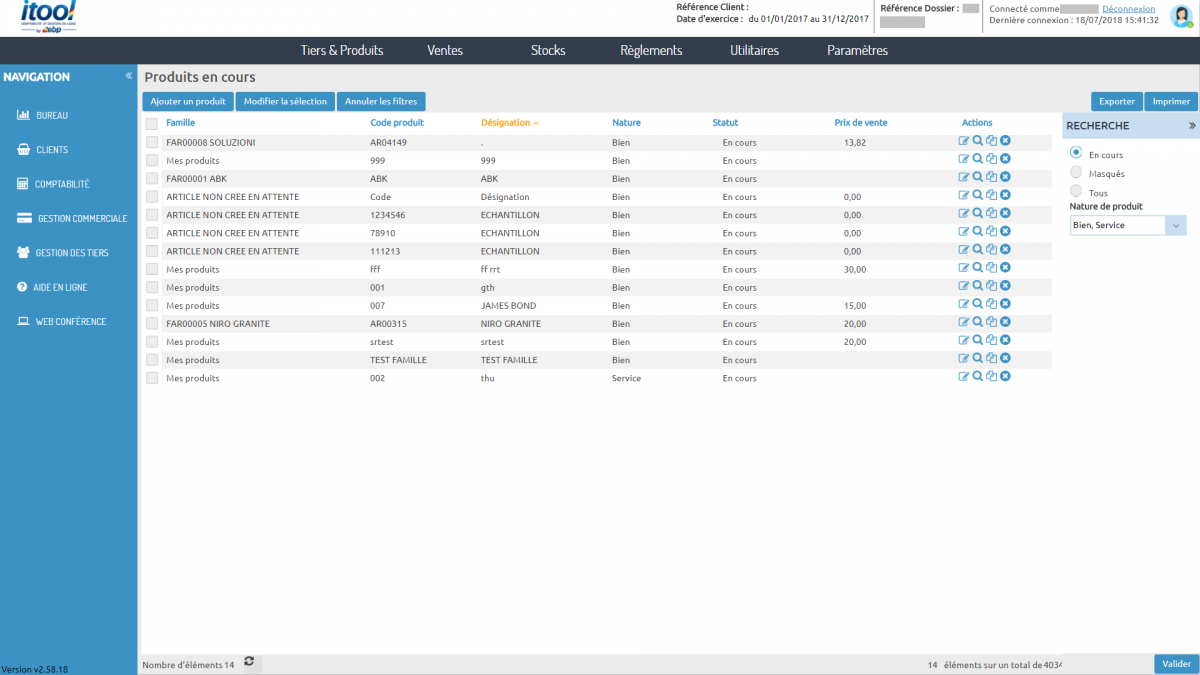Click edit icon for JAMES BOND product

coord(964,305)
